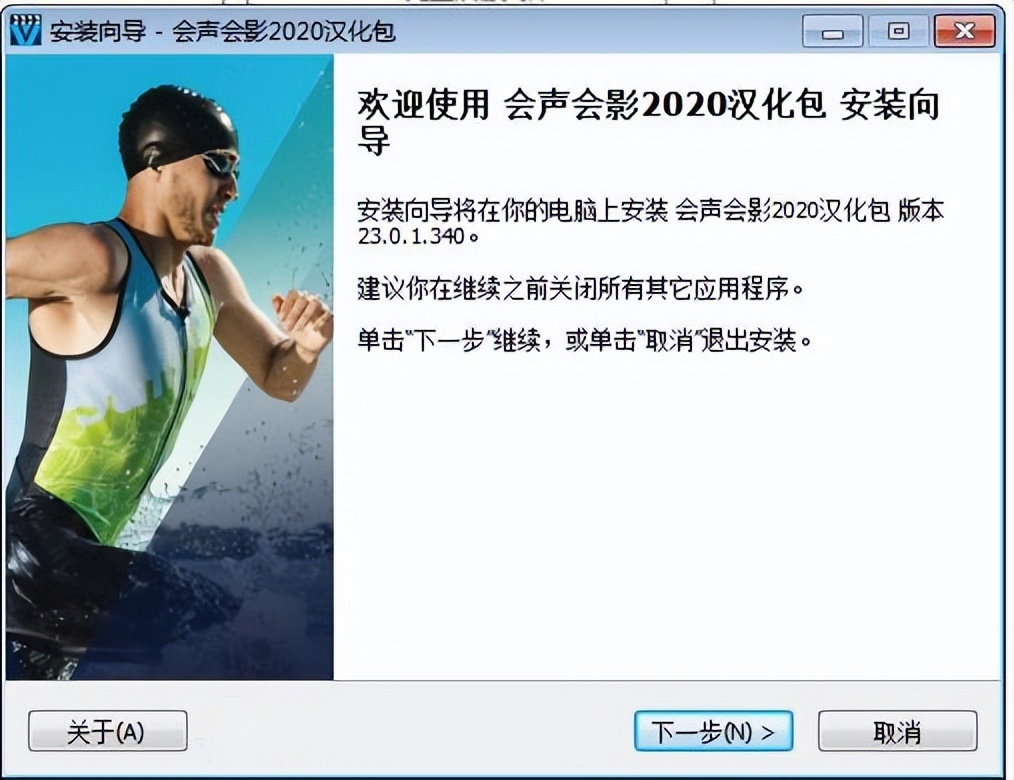Maximize the installer wizard window

pyautogui.click(x=898, y=30)
